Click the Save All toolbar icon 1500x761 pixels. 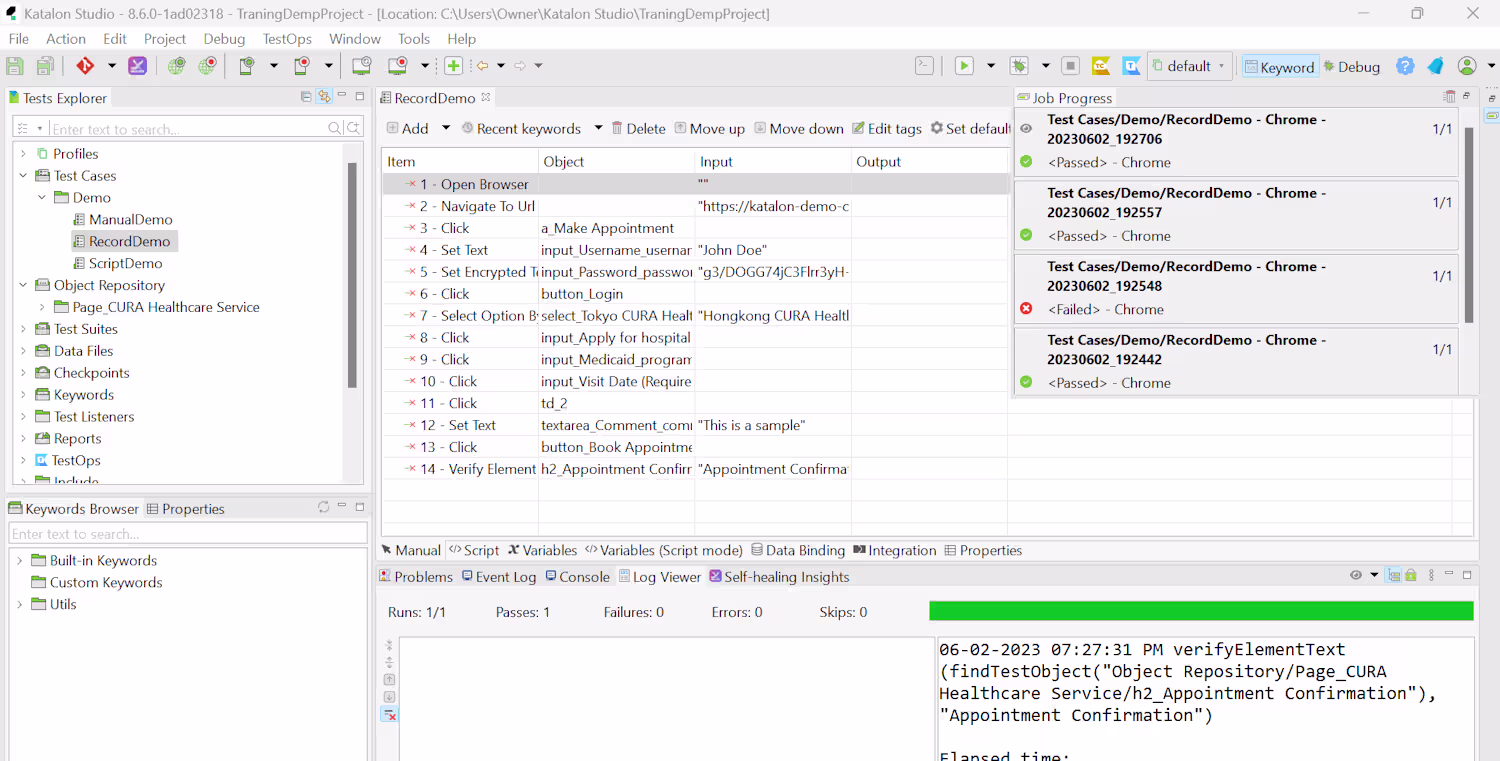point(45,66)
